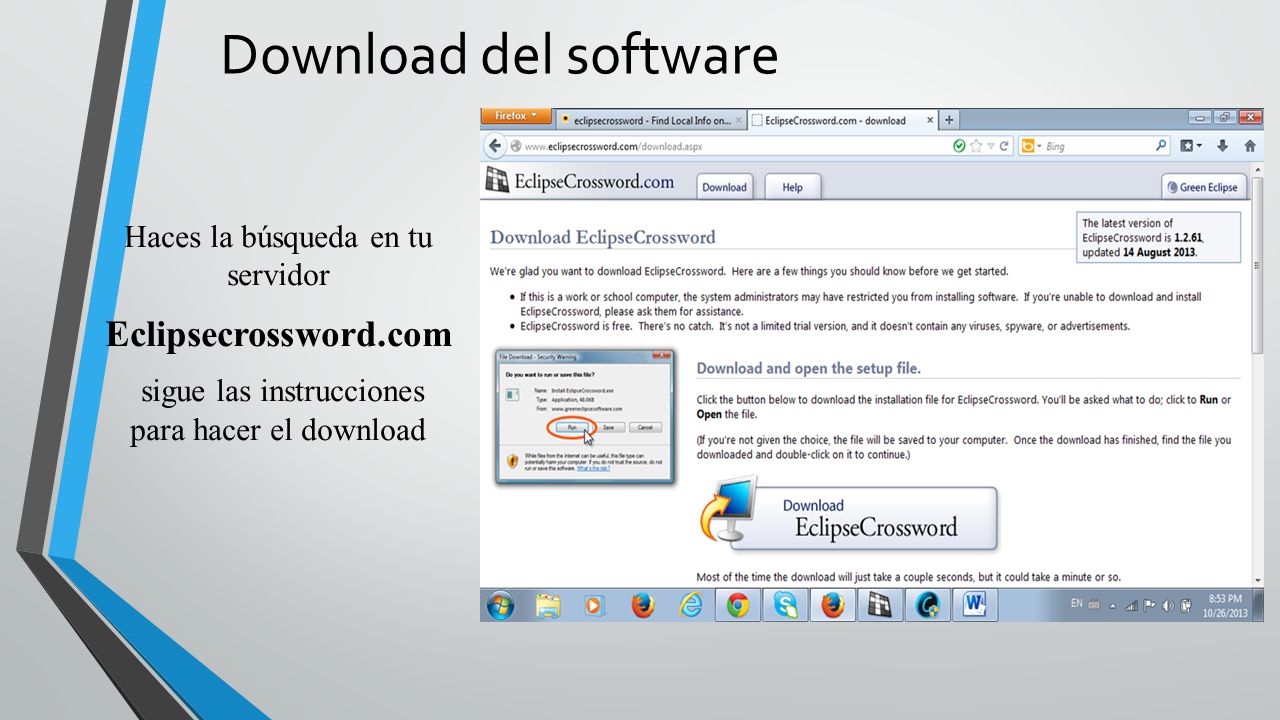Open the Firefox menu button

(x=516, y=116)
